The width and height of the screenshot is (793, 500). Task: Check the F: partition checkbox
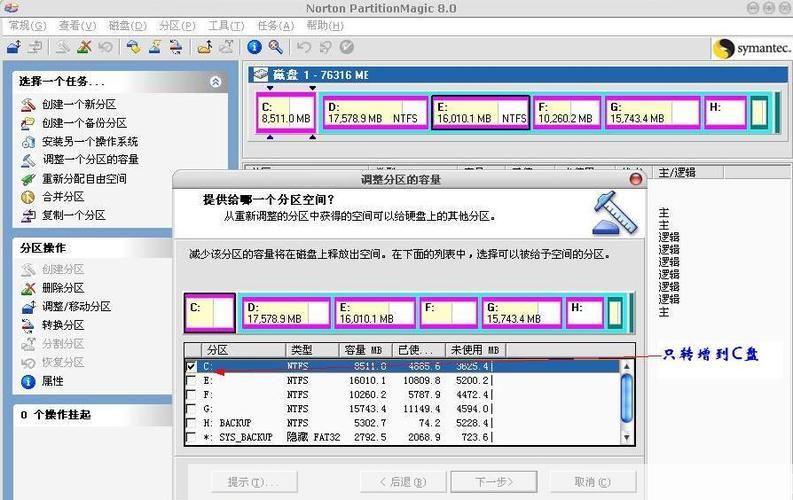pyautogui.click(x=191, y=394)
